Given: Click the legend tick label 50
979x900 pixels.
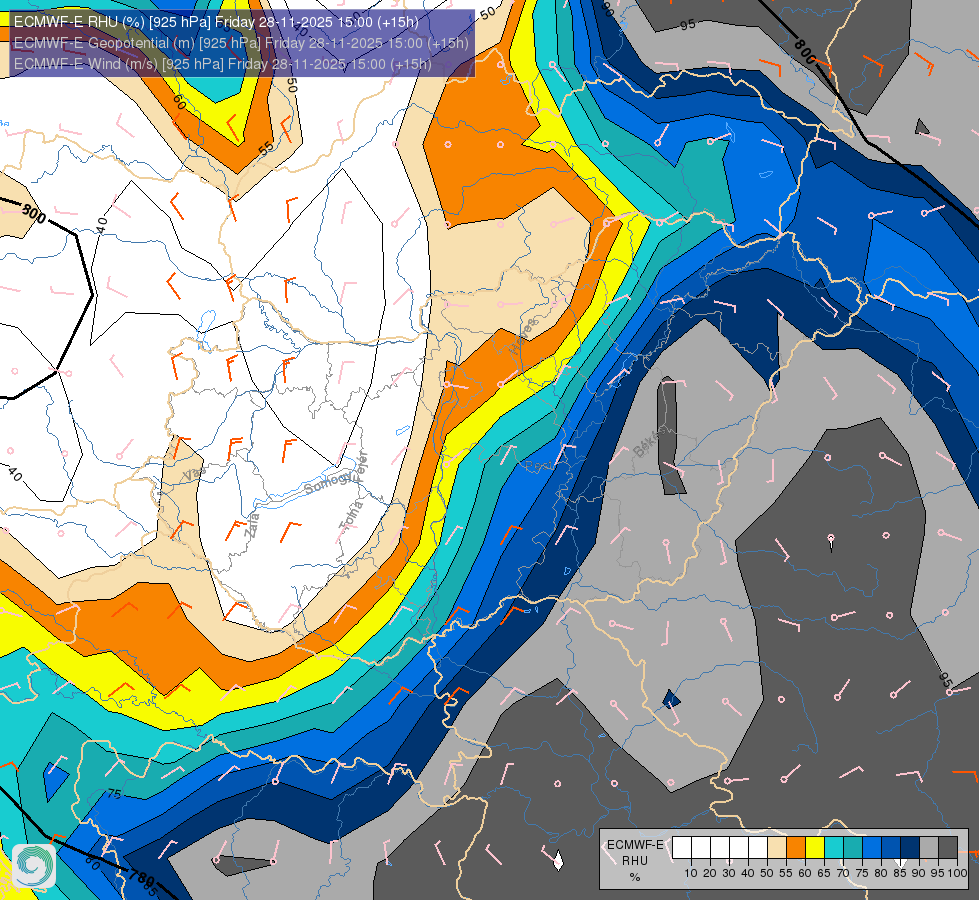Looking at the screenshot, I should pyautogui.click(x=767, y=873).
